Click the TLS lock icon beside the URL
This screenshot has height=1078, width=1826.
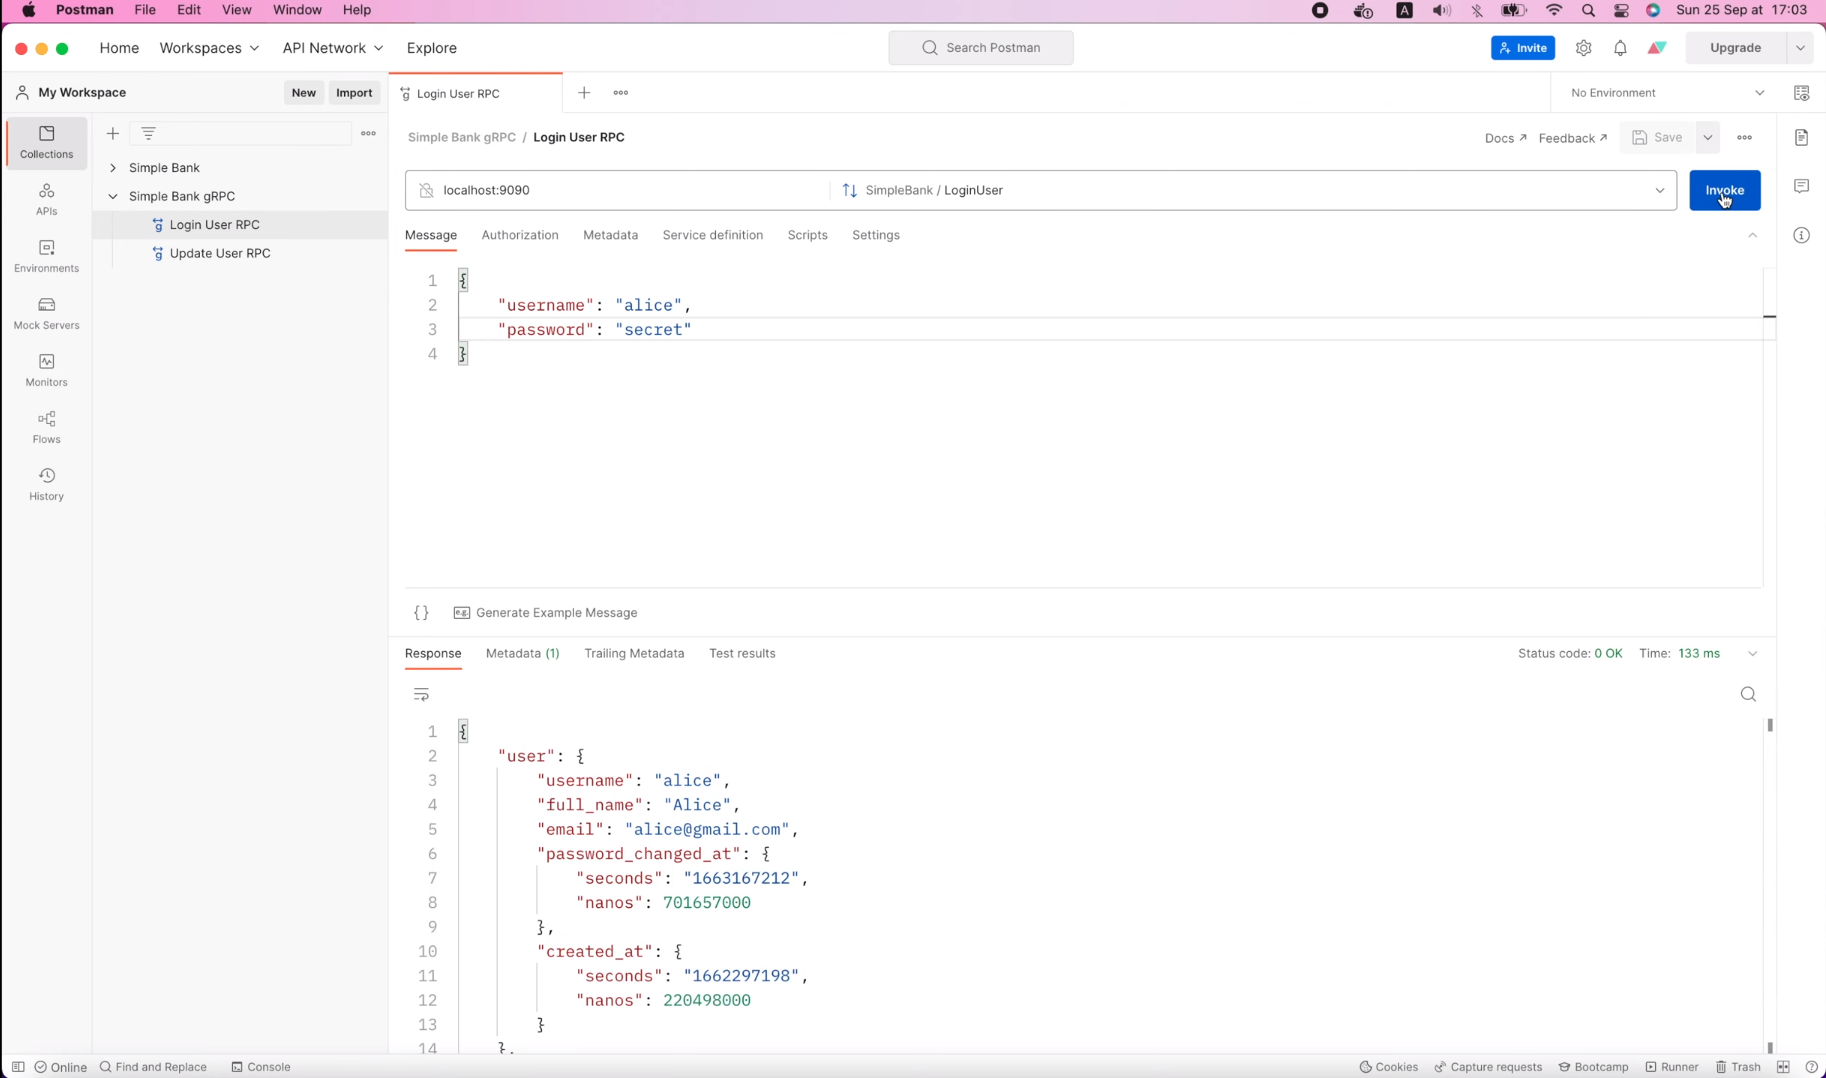426,190
